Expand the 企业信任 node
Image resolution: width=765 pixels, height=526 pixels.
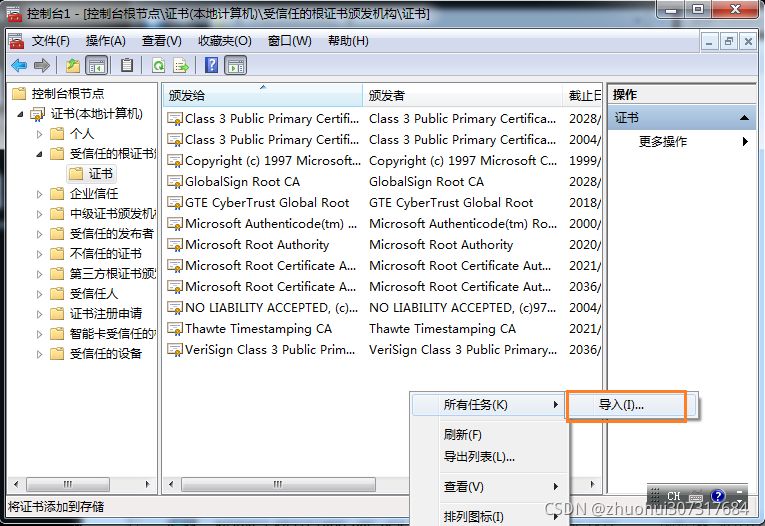40,194
